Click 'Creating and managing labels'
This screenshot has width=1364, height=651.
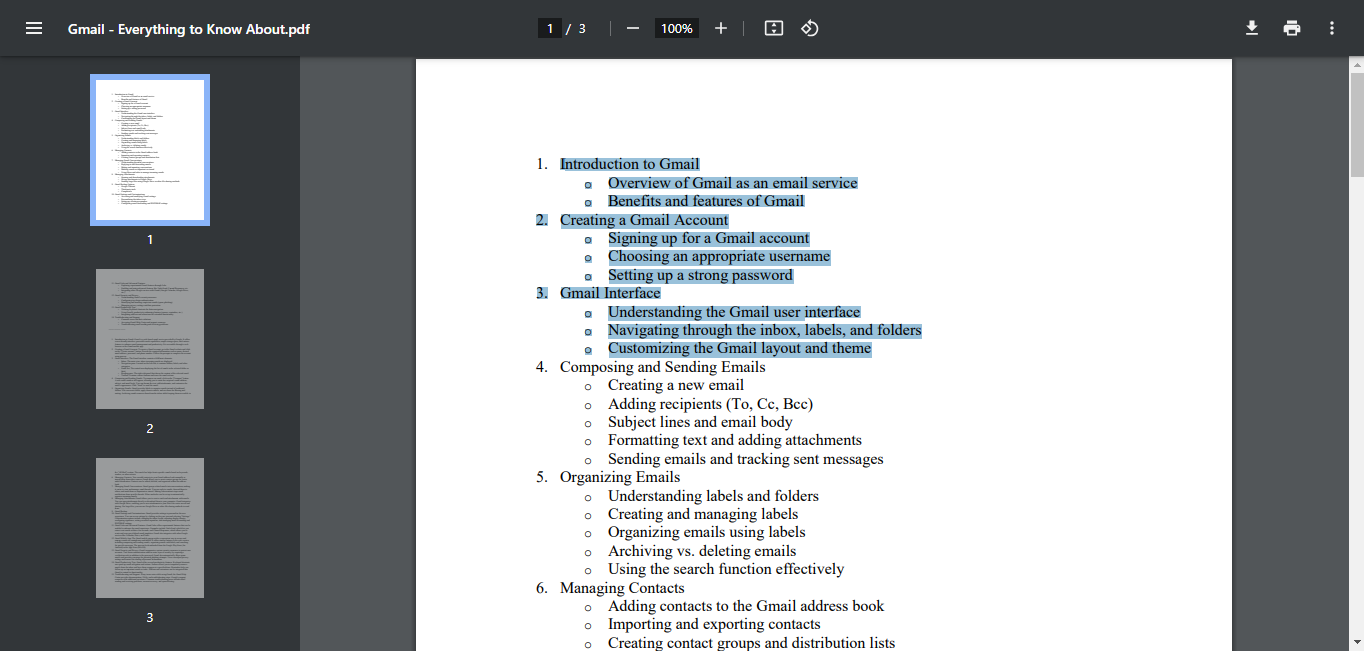(x=703, y=514)
